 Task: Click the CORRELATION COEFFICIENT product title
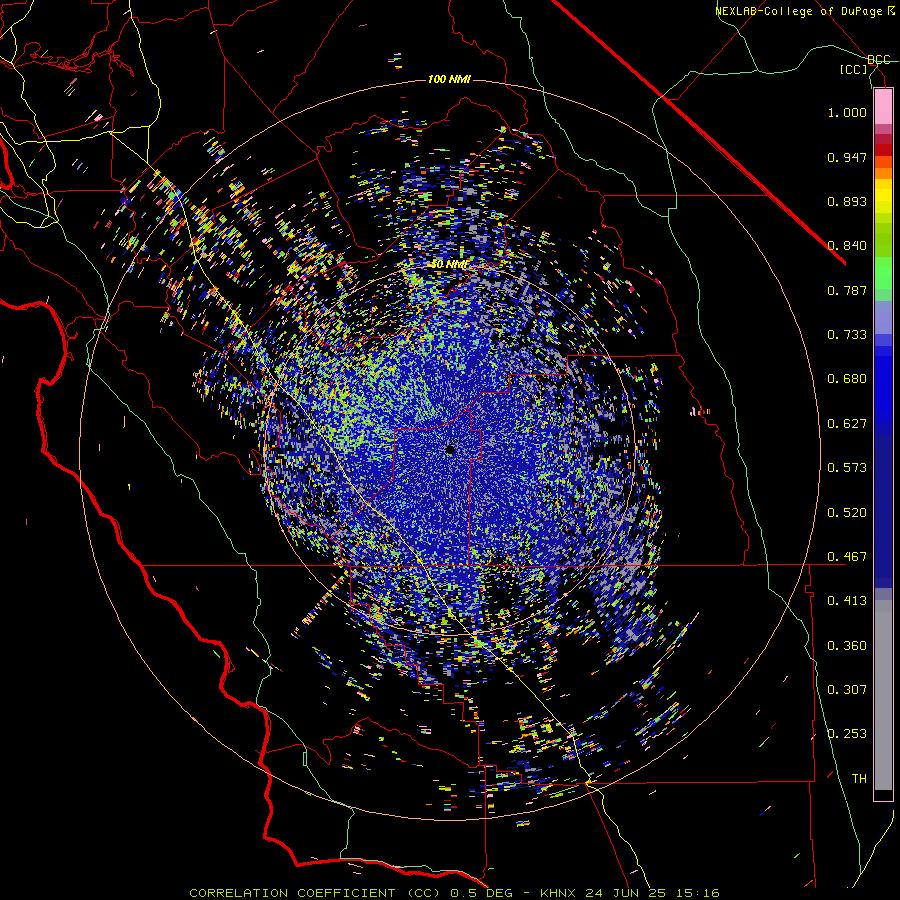coord(317,893)
